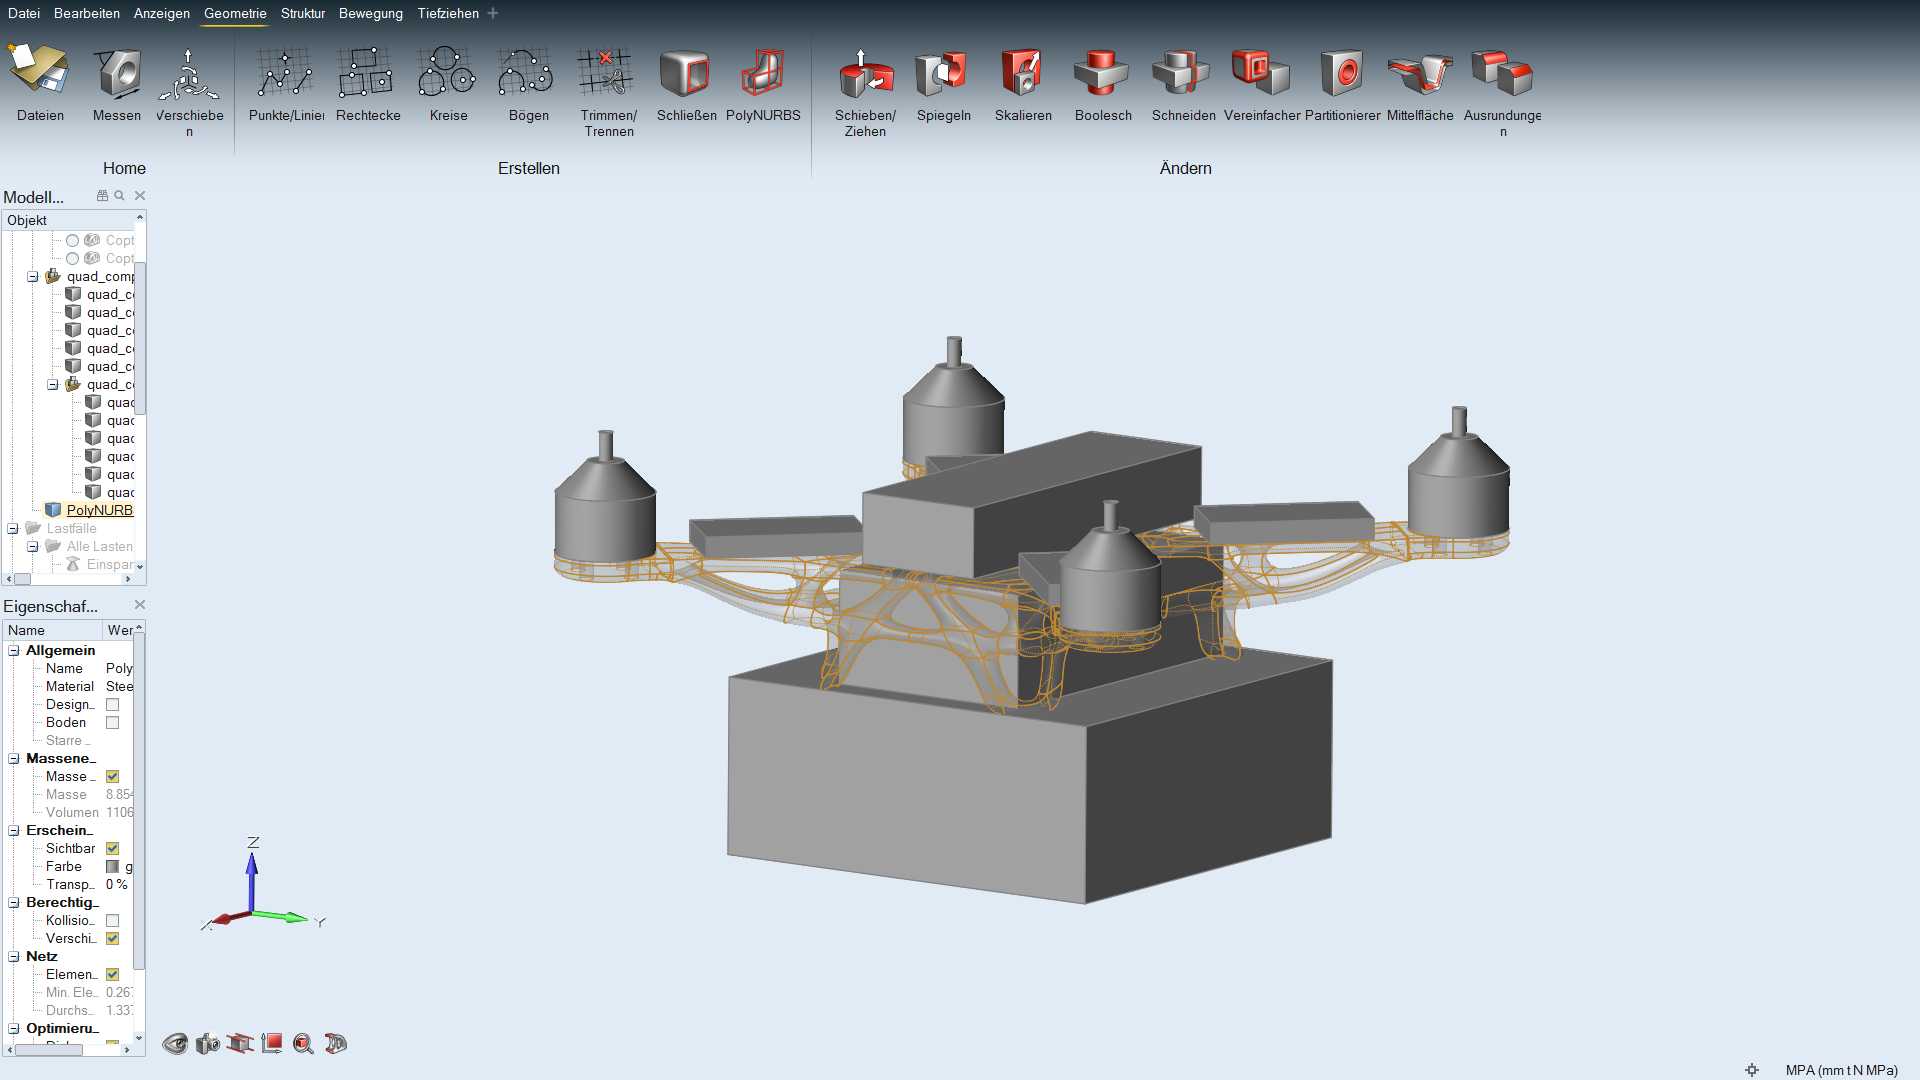Click the plus button to add ribbon tab
Viewport: 1920px width, 1080px height.
tap(493, 13)
